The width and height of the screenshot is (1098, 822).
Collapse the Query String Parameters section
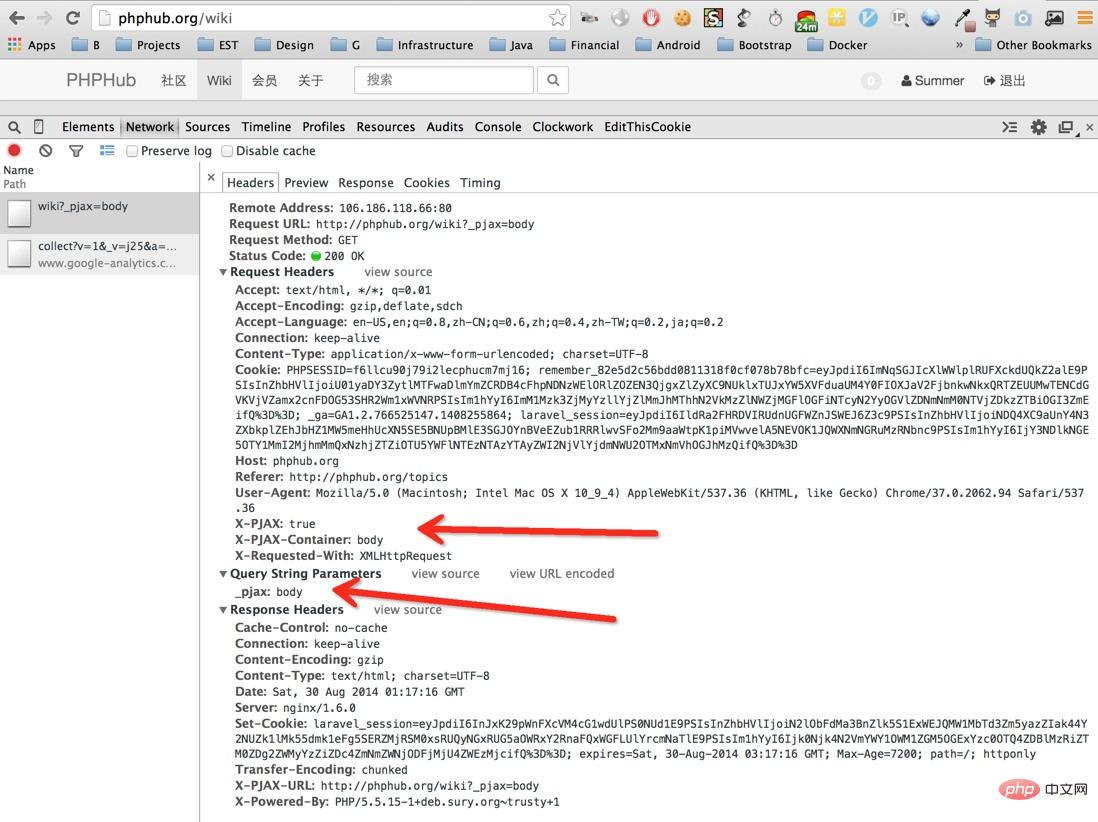point(224,574)
